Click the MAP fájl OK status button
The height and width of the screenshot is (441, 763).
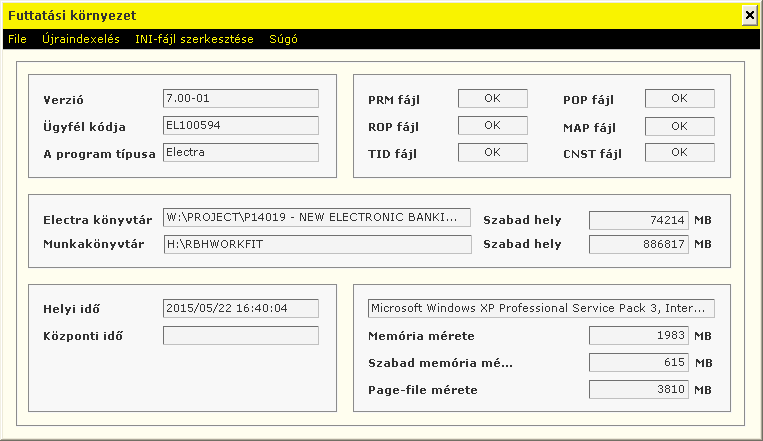(x=680, y=127)
